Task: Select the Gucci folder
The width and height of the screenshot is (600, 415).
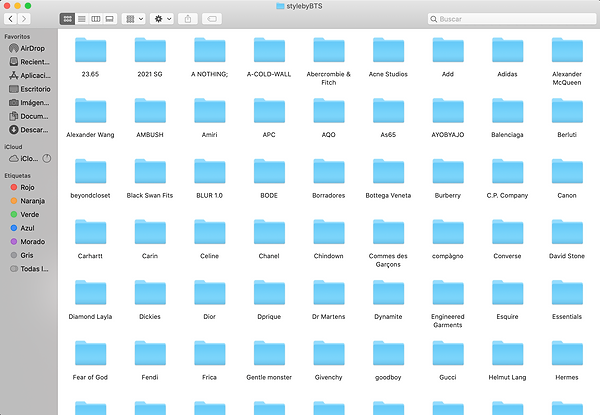Action: coord(448,353)
